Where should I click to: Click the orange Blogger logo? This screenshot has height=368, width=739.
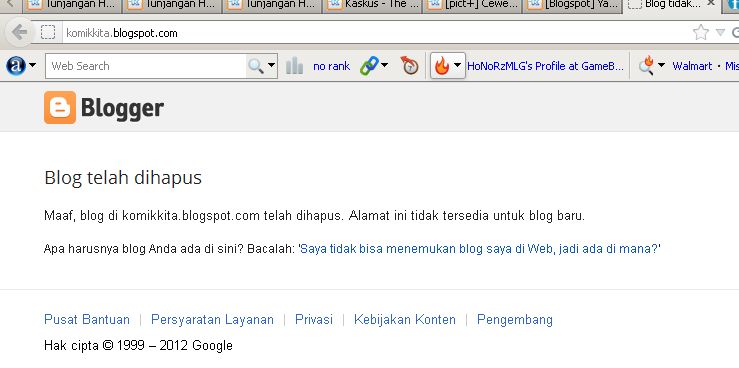tap(60, 107)
